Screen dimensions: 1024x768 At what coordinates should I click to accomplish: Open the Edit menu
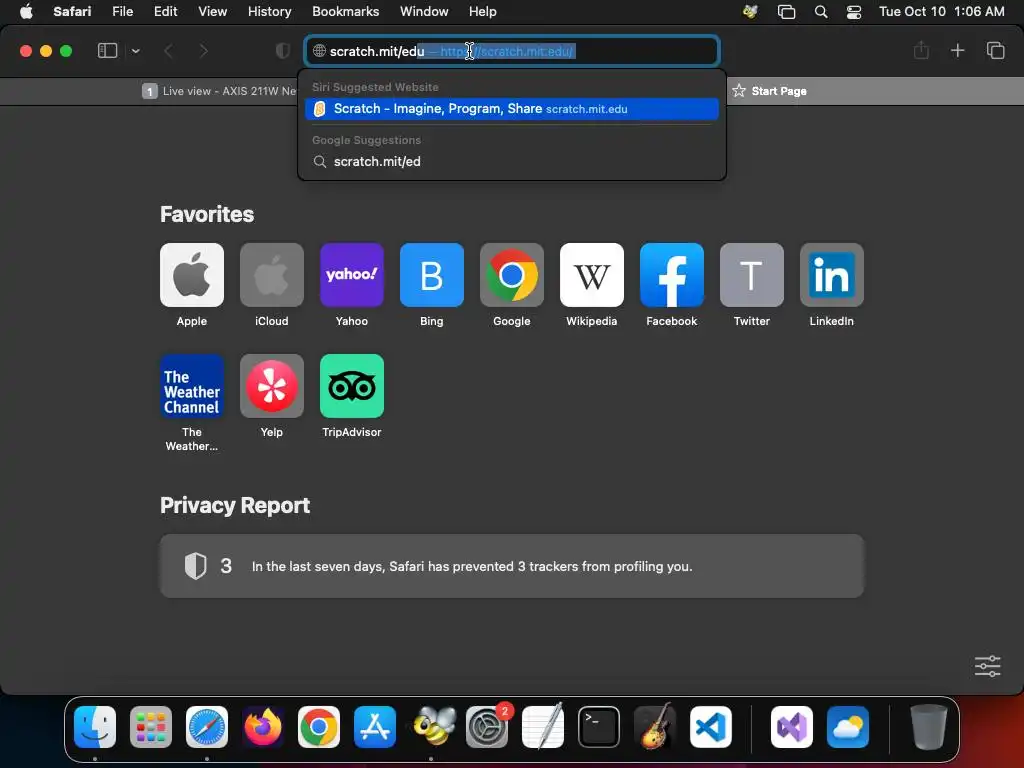point(165,12)
